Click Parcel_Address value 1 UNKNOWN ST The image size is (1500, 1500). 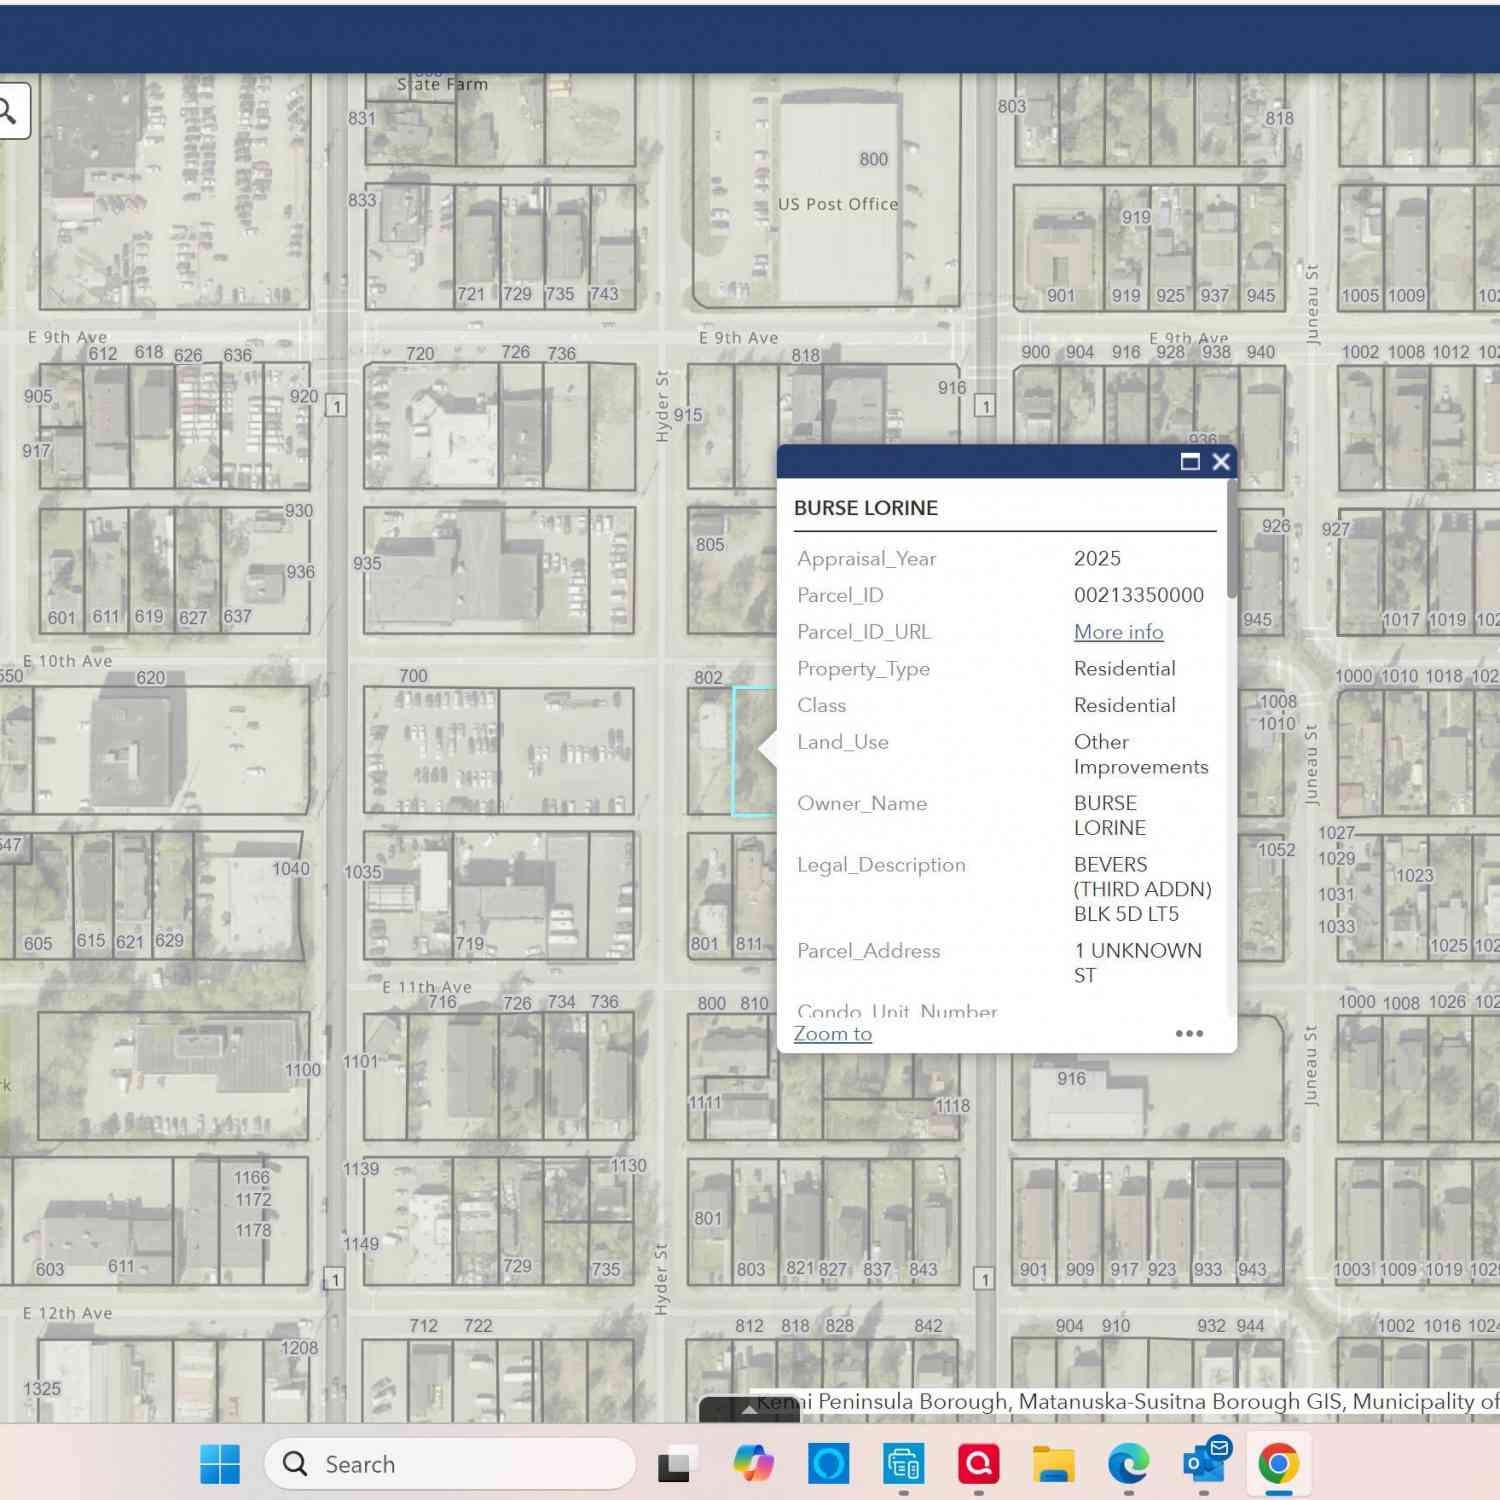click(x=1138, y=963)
